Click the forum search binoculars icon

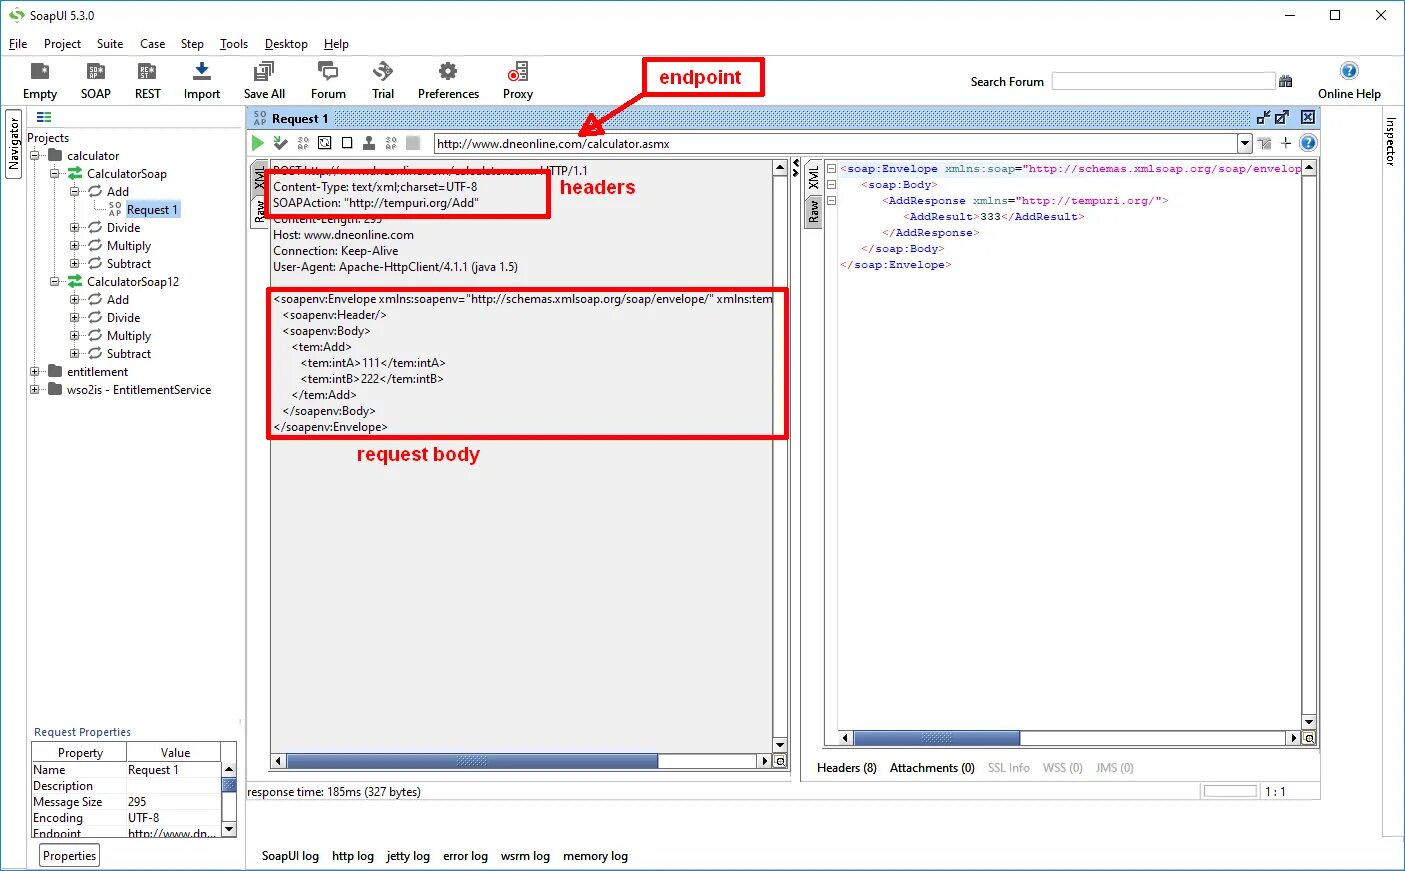point(1286,81)
